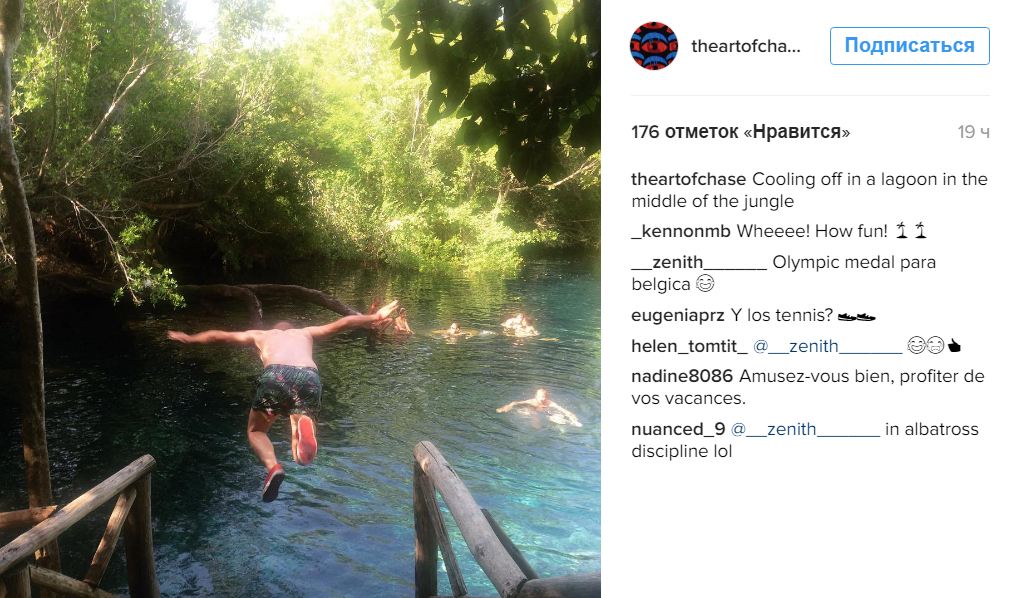Open theartofchase profile avatar icon

tap(654, 46)
